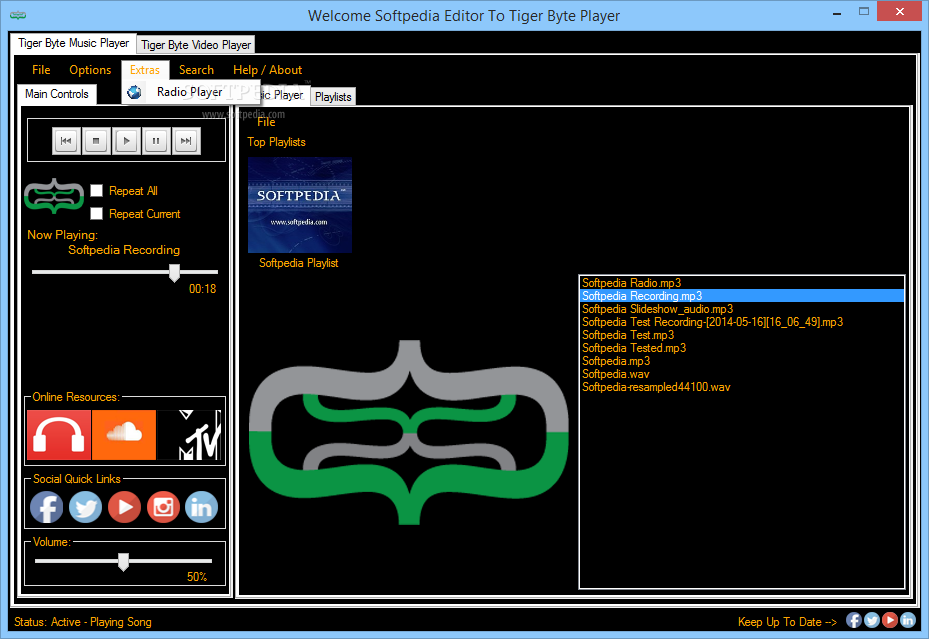Select the Main Controls tab

click(x=57, y=94)
